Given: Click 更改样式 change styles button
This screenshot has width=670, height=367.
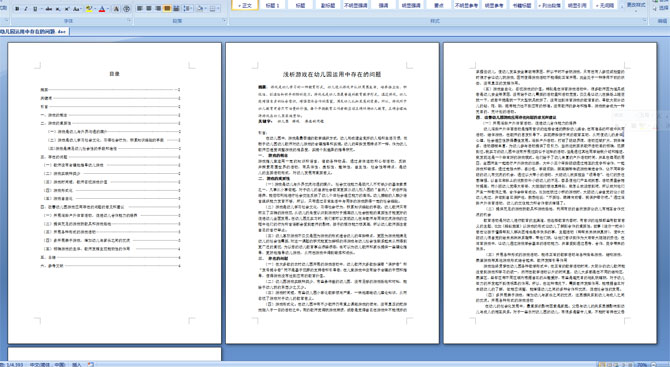Looking at the screenshot, I should pyautogui.click(x=636, y=6).
